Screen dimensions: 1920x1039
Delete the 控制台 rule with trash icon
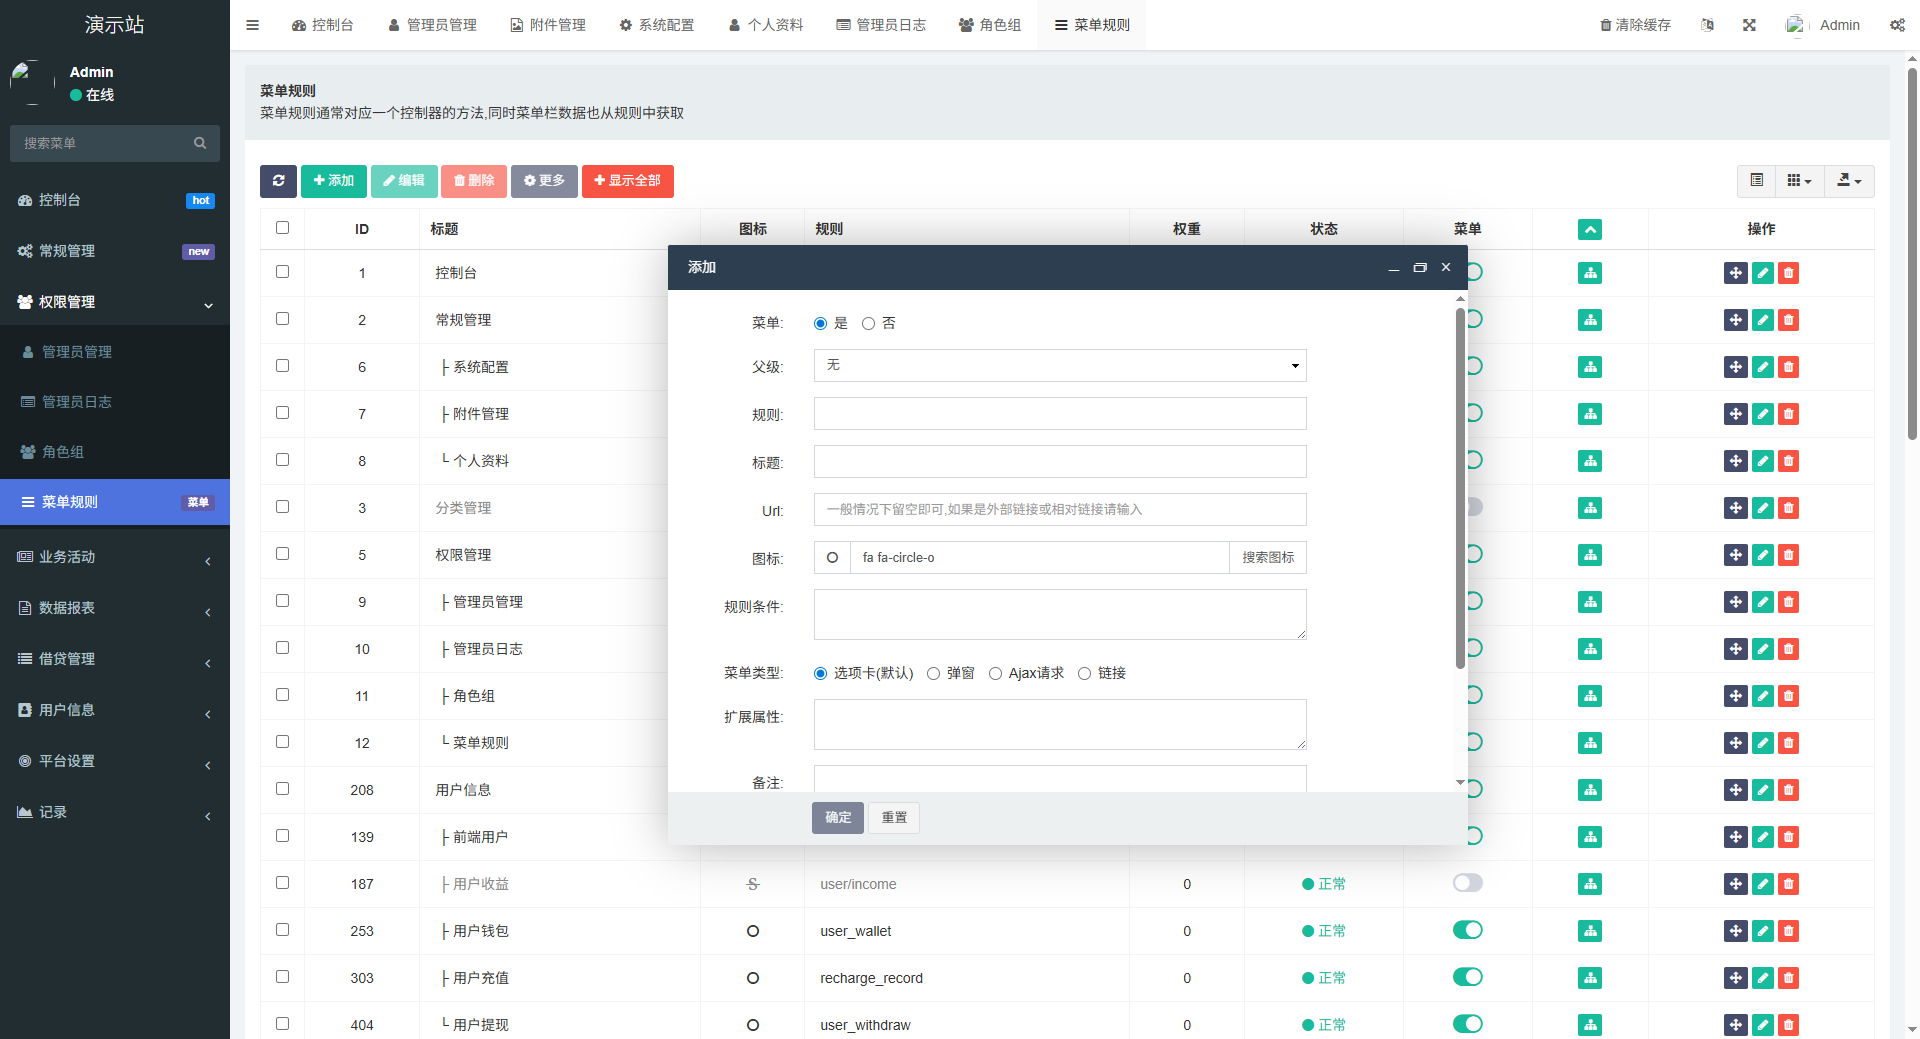pos(1789,272)
